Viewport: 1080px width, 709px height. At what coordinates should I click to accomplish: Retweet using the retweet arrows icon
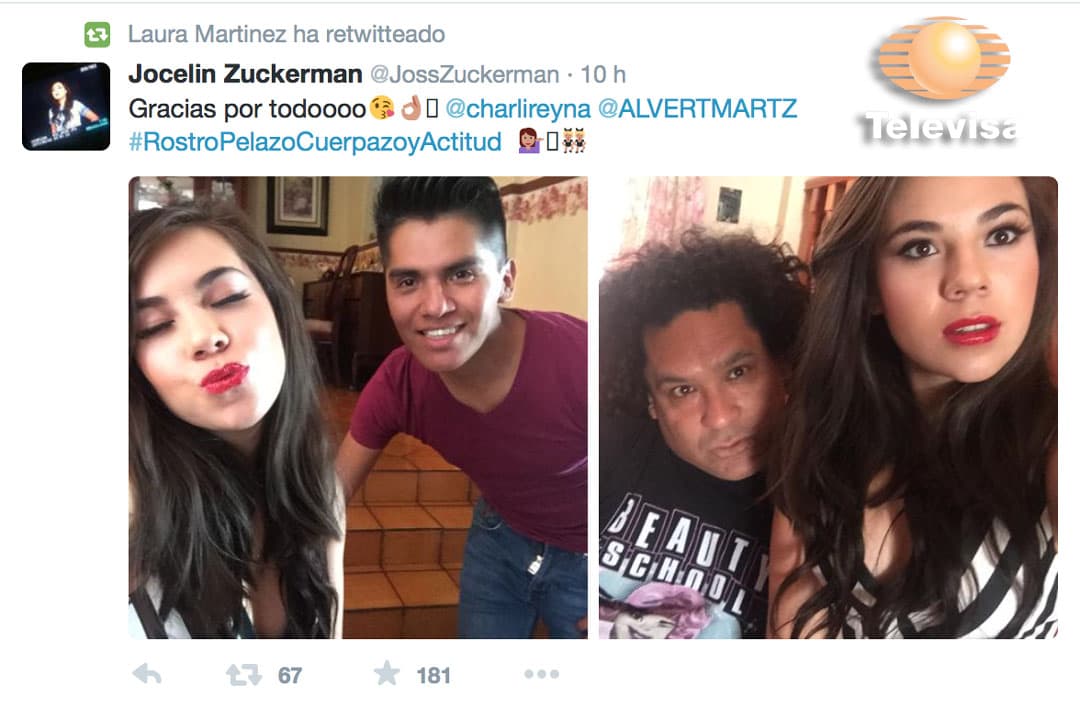[244, 675]
